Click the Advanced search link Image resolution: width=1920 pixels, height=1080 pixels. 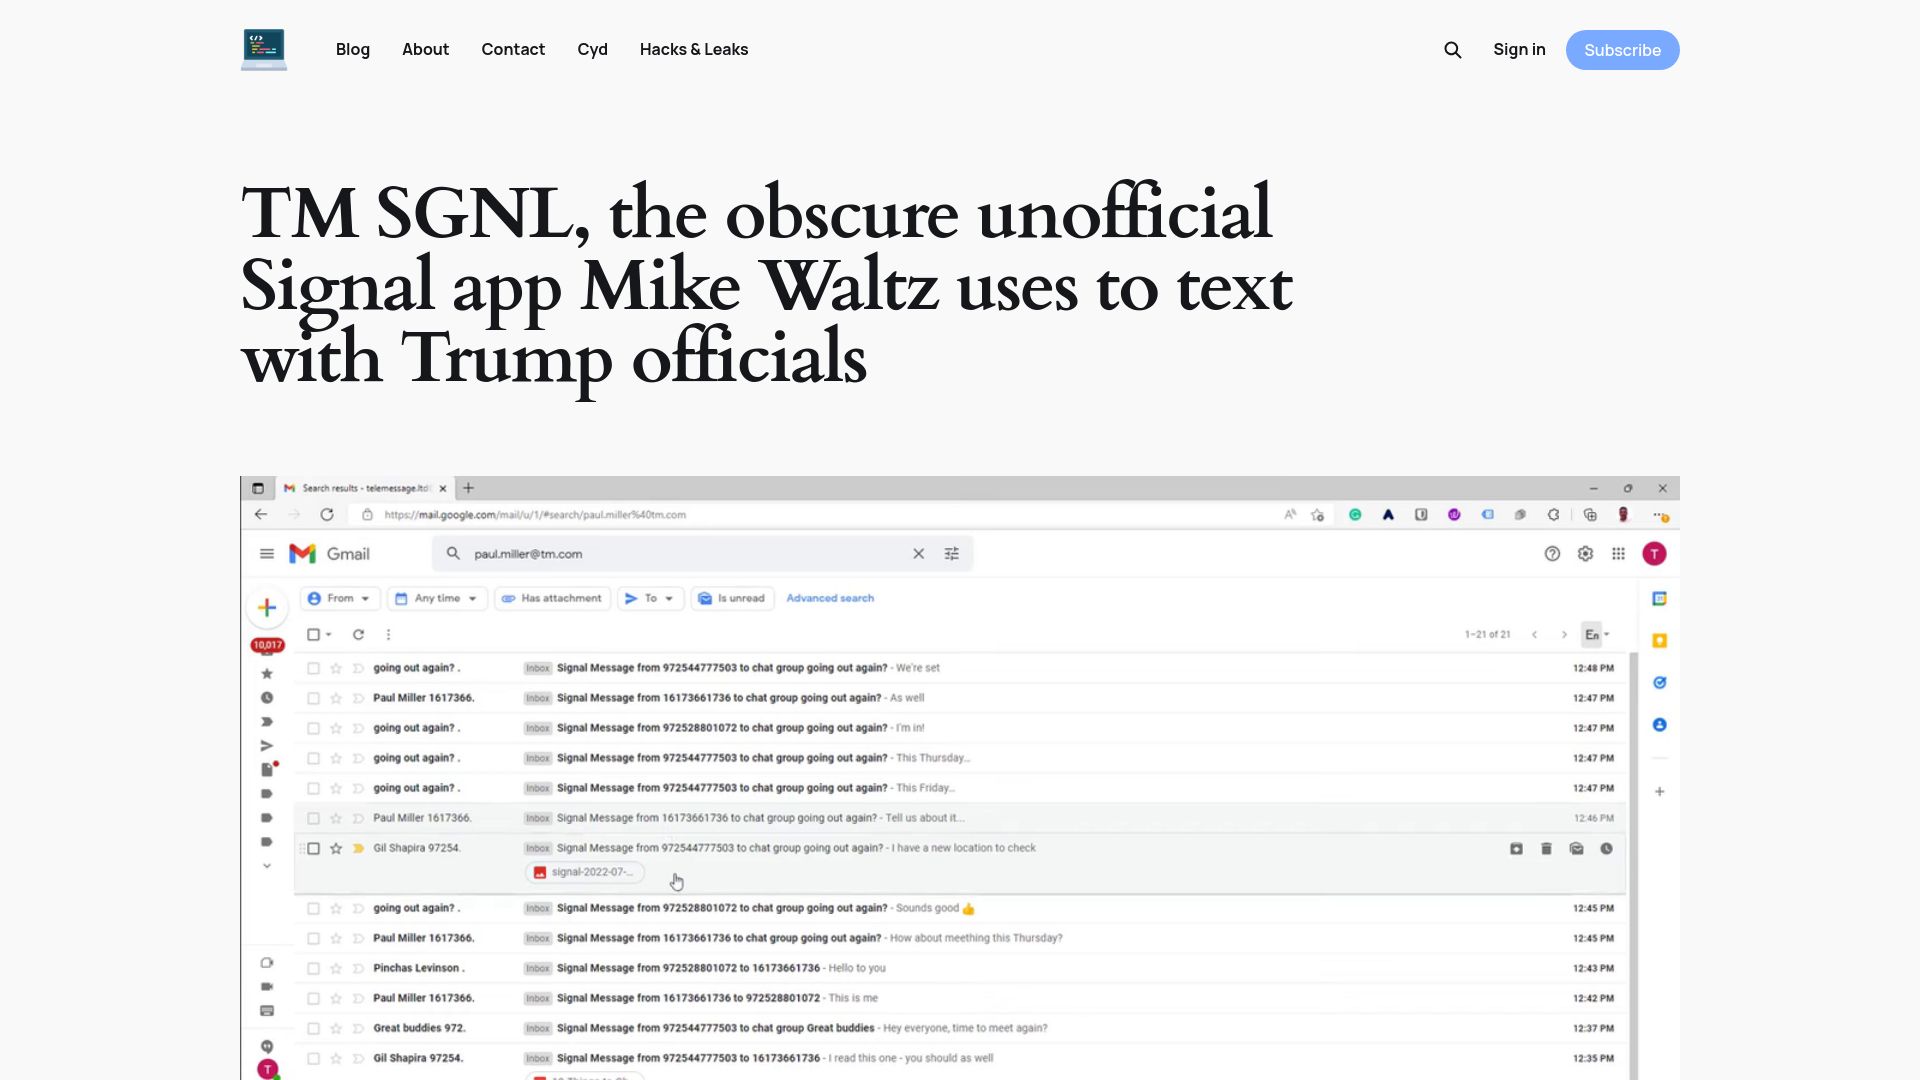click(830, 598)
